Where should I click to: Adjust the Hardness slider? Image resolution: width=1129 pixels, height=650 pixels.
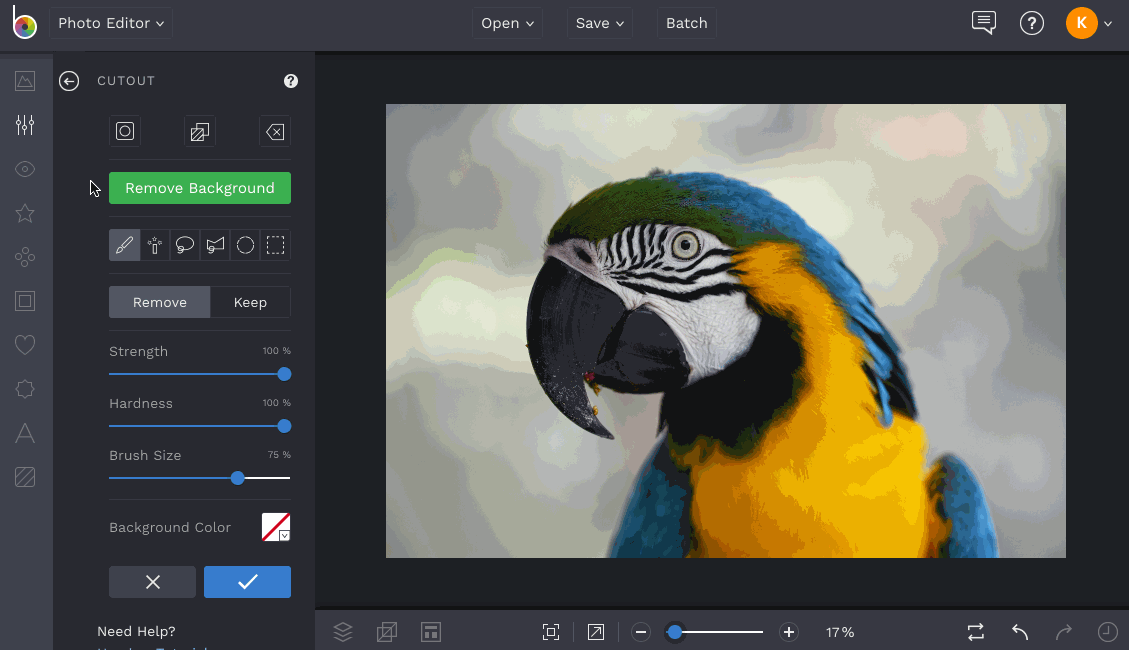click(x=200, y=426)
